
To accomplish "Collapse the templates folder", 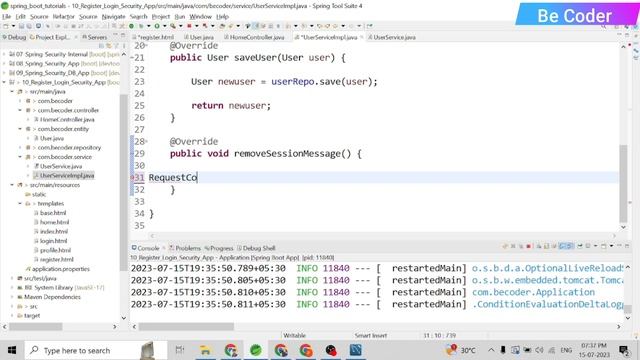I will coord(20,203).
